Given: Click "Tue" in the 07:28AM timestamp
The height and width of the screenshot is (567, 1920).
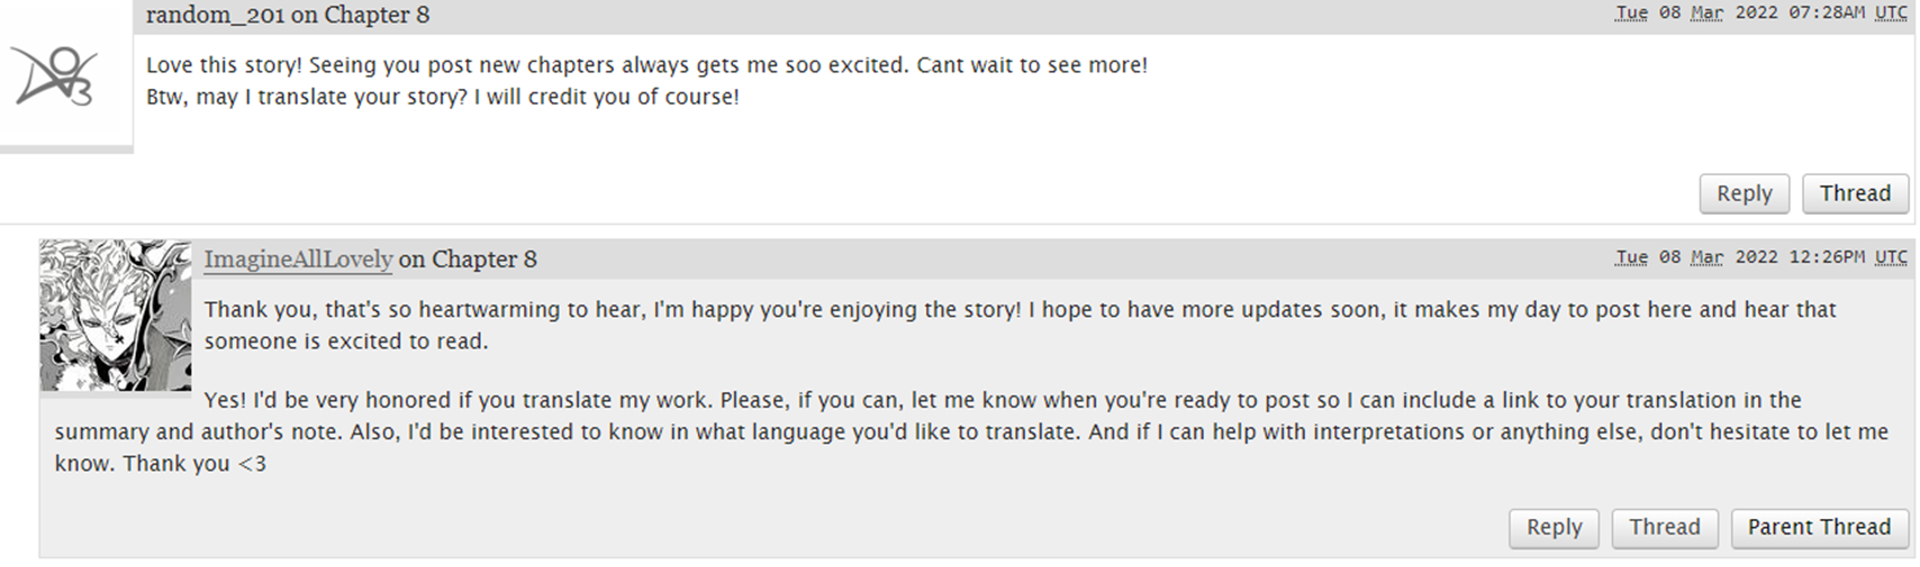Looking at the screenshot, I should pos(1631,13).
